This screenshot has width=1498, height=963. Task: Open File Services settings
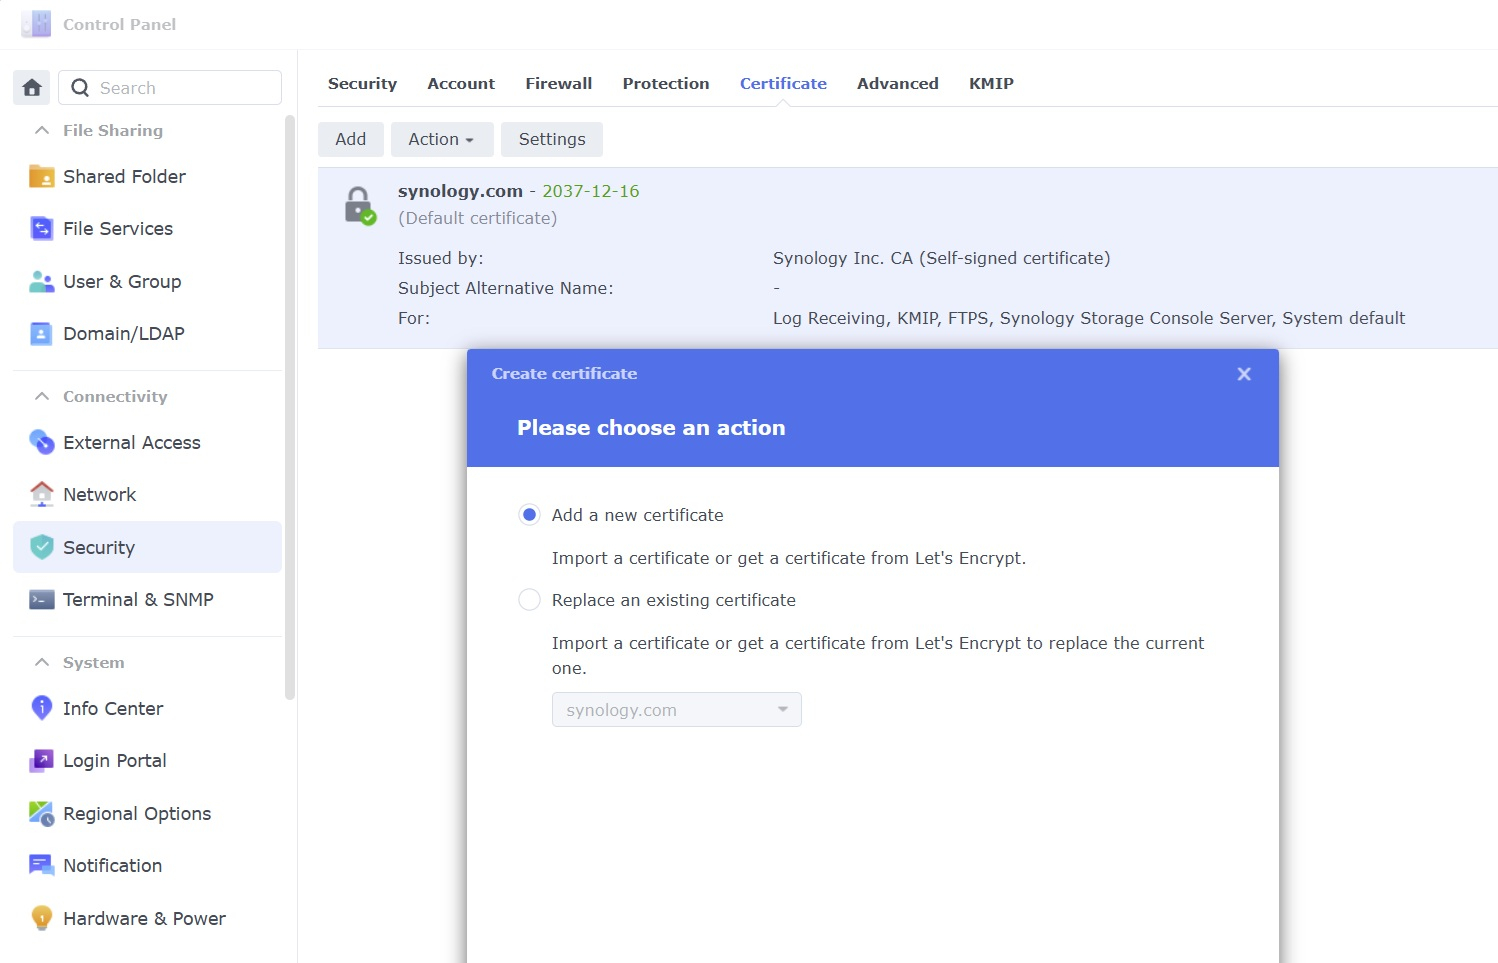[x=148, y=229]
